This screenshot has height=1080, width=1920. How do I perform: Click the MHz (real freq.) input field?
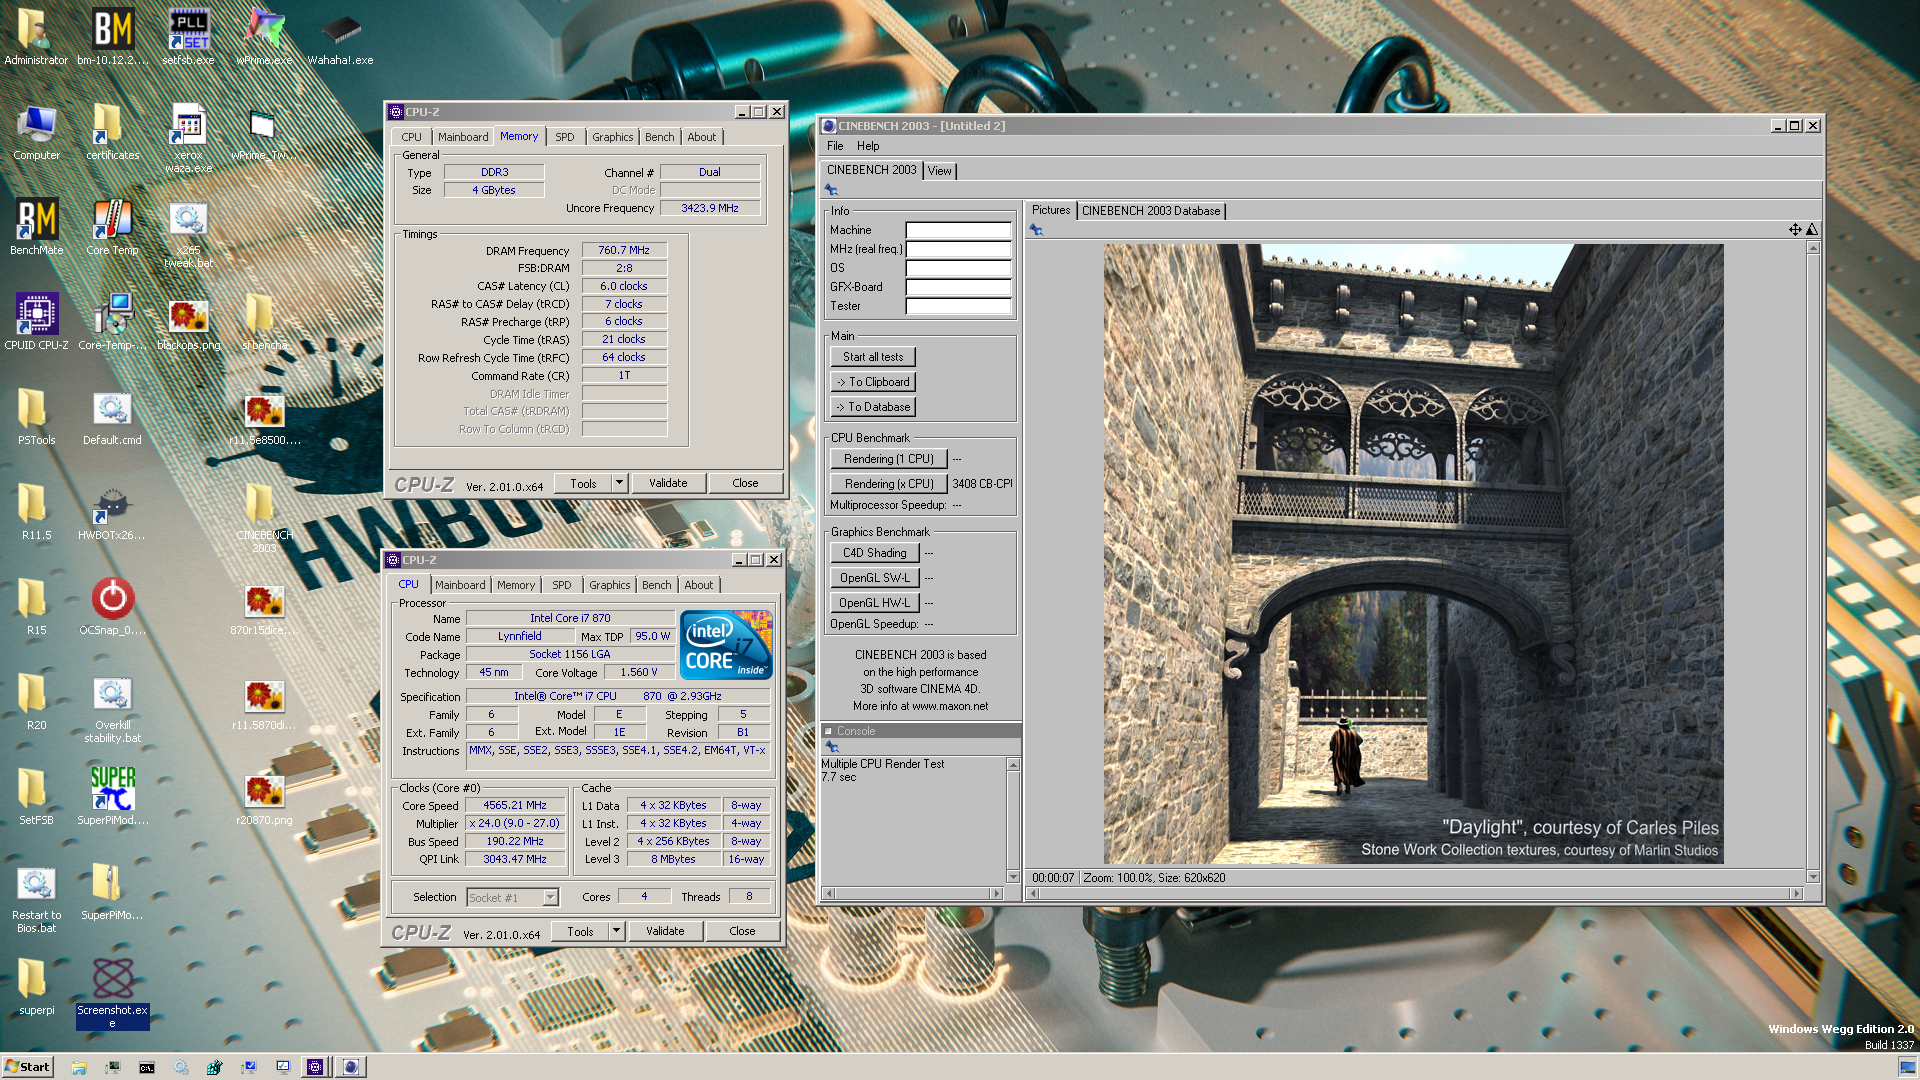pos(958,249)
